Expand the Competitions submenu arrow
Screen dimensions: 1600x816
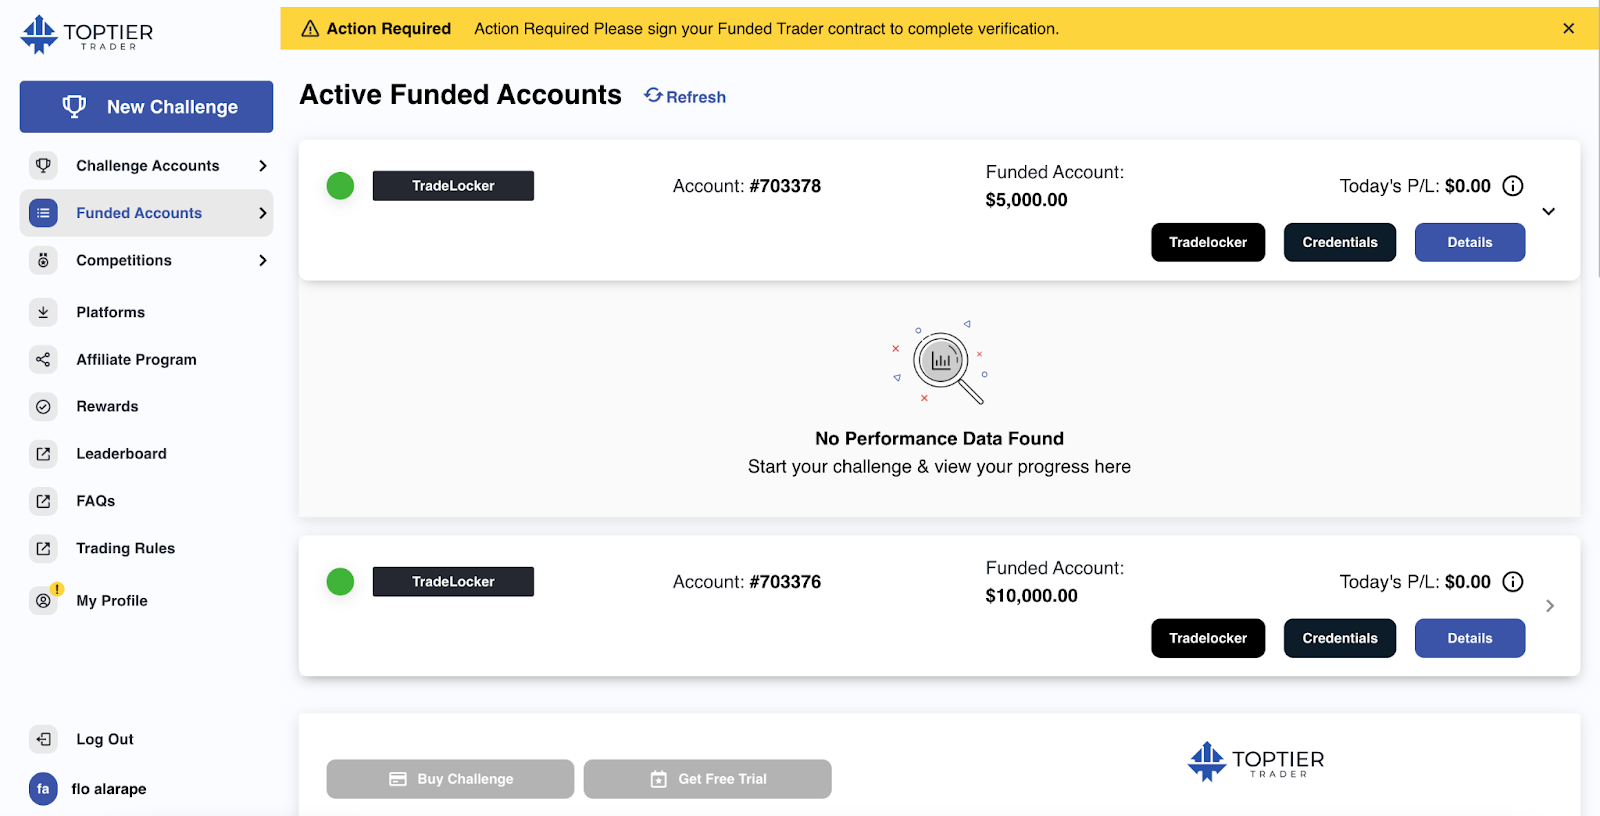click(x=263, y=260)
